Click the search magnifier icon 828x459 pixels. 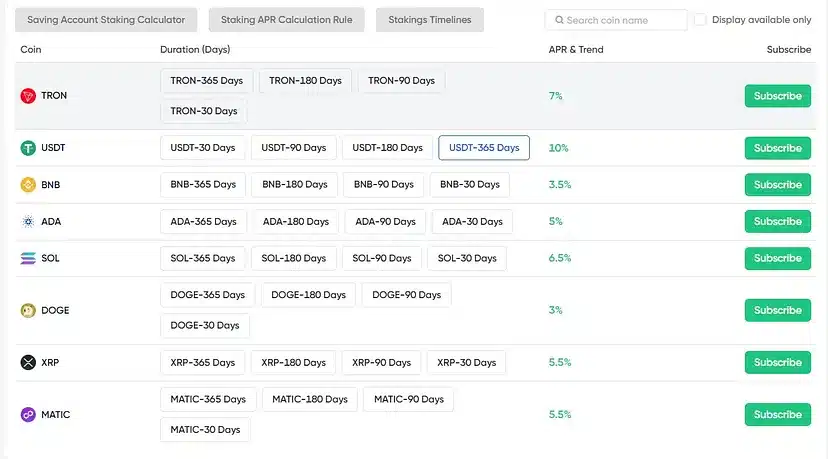(x=559, y=20)
